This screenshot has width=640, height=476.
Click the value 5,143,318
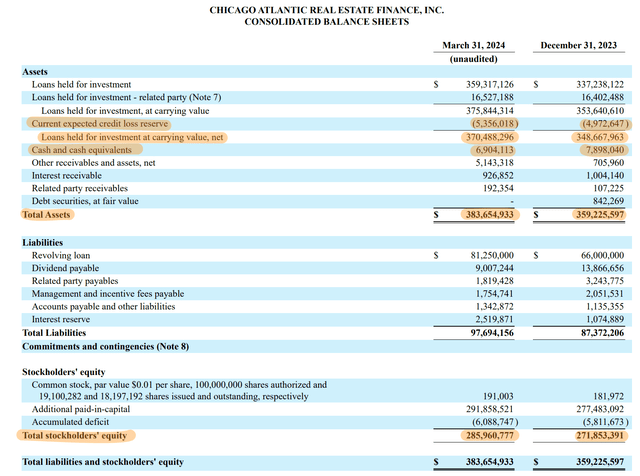pyautogui.click(x=494, y=163)
